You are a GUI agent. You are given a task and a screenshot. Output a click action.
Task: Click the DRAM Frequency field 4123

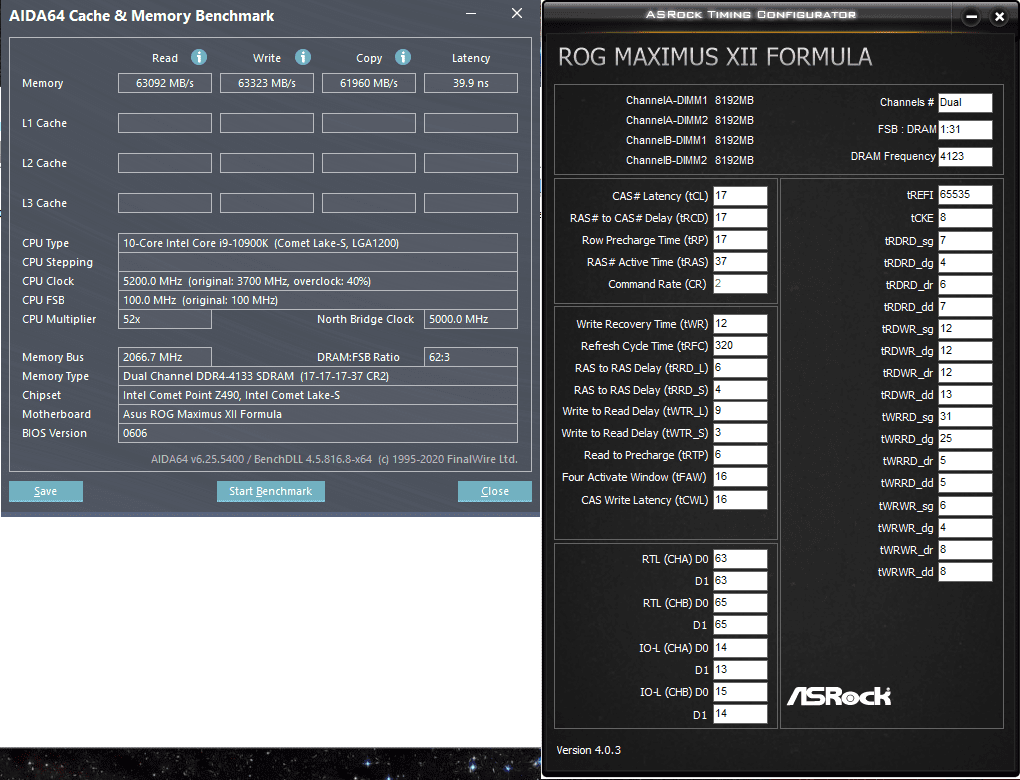pos(965,156)
